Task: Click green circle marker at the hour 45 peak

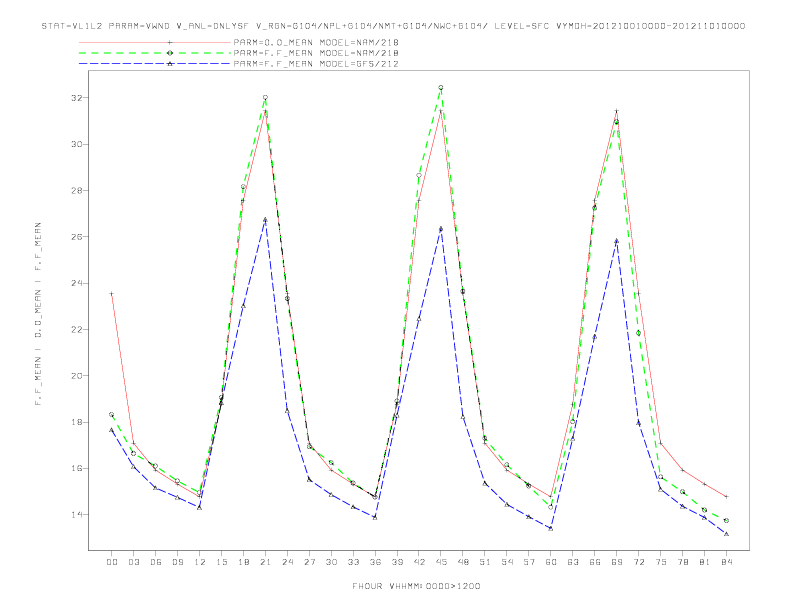Action: click(441, 87)
